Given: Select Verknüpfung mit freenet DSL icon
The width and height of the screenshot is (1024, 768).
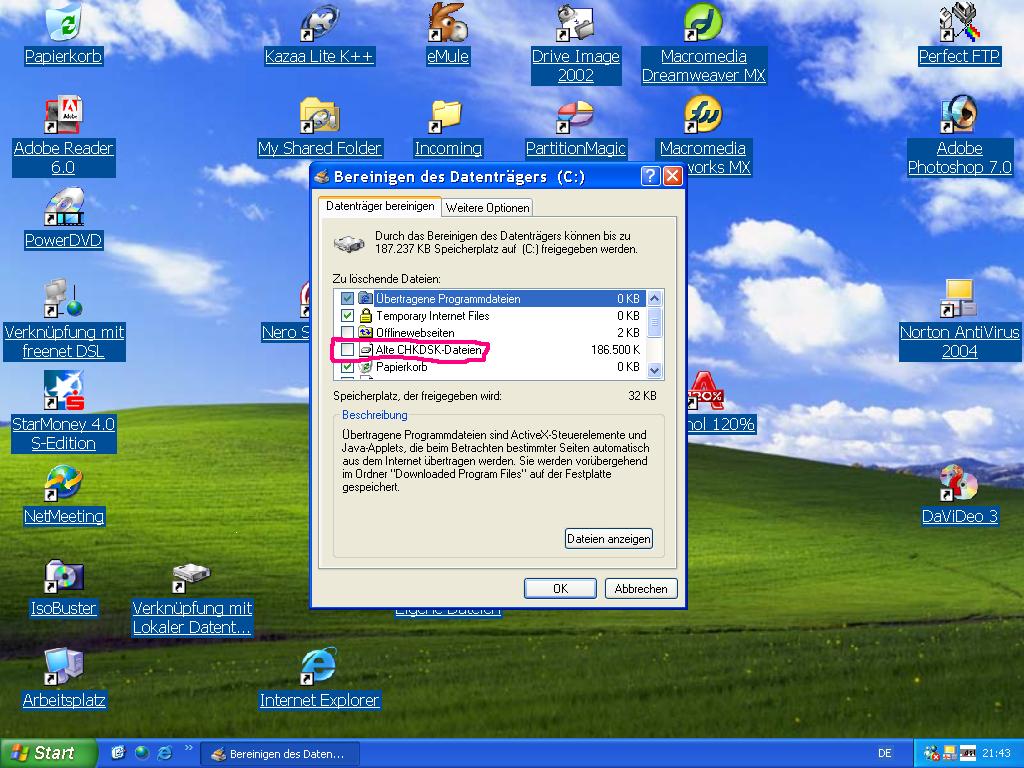Looking at the screenshot, I should pos(64,320).
